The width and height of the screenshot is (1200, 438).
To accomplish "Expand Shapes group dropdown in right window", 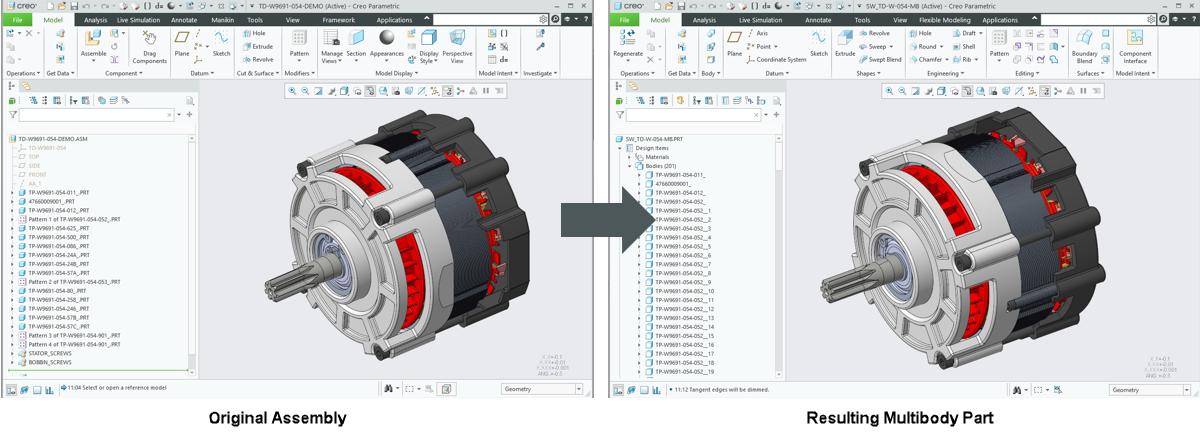I will 868,73.
